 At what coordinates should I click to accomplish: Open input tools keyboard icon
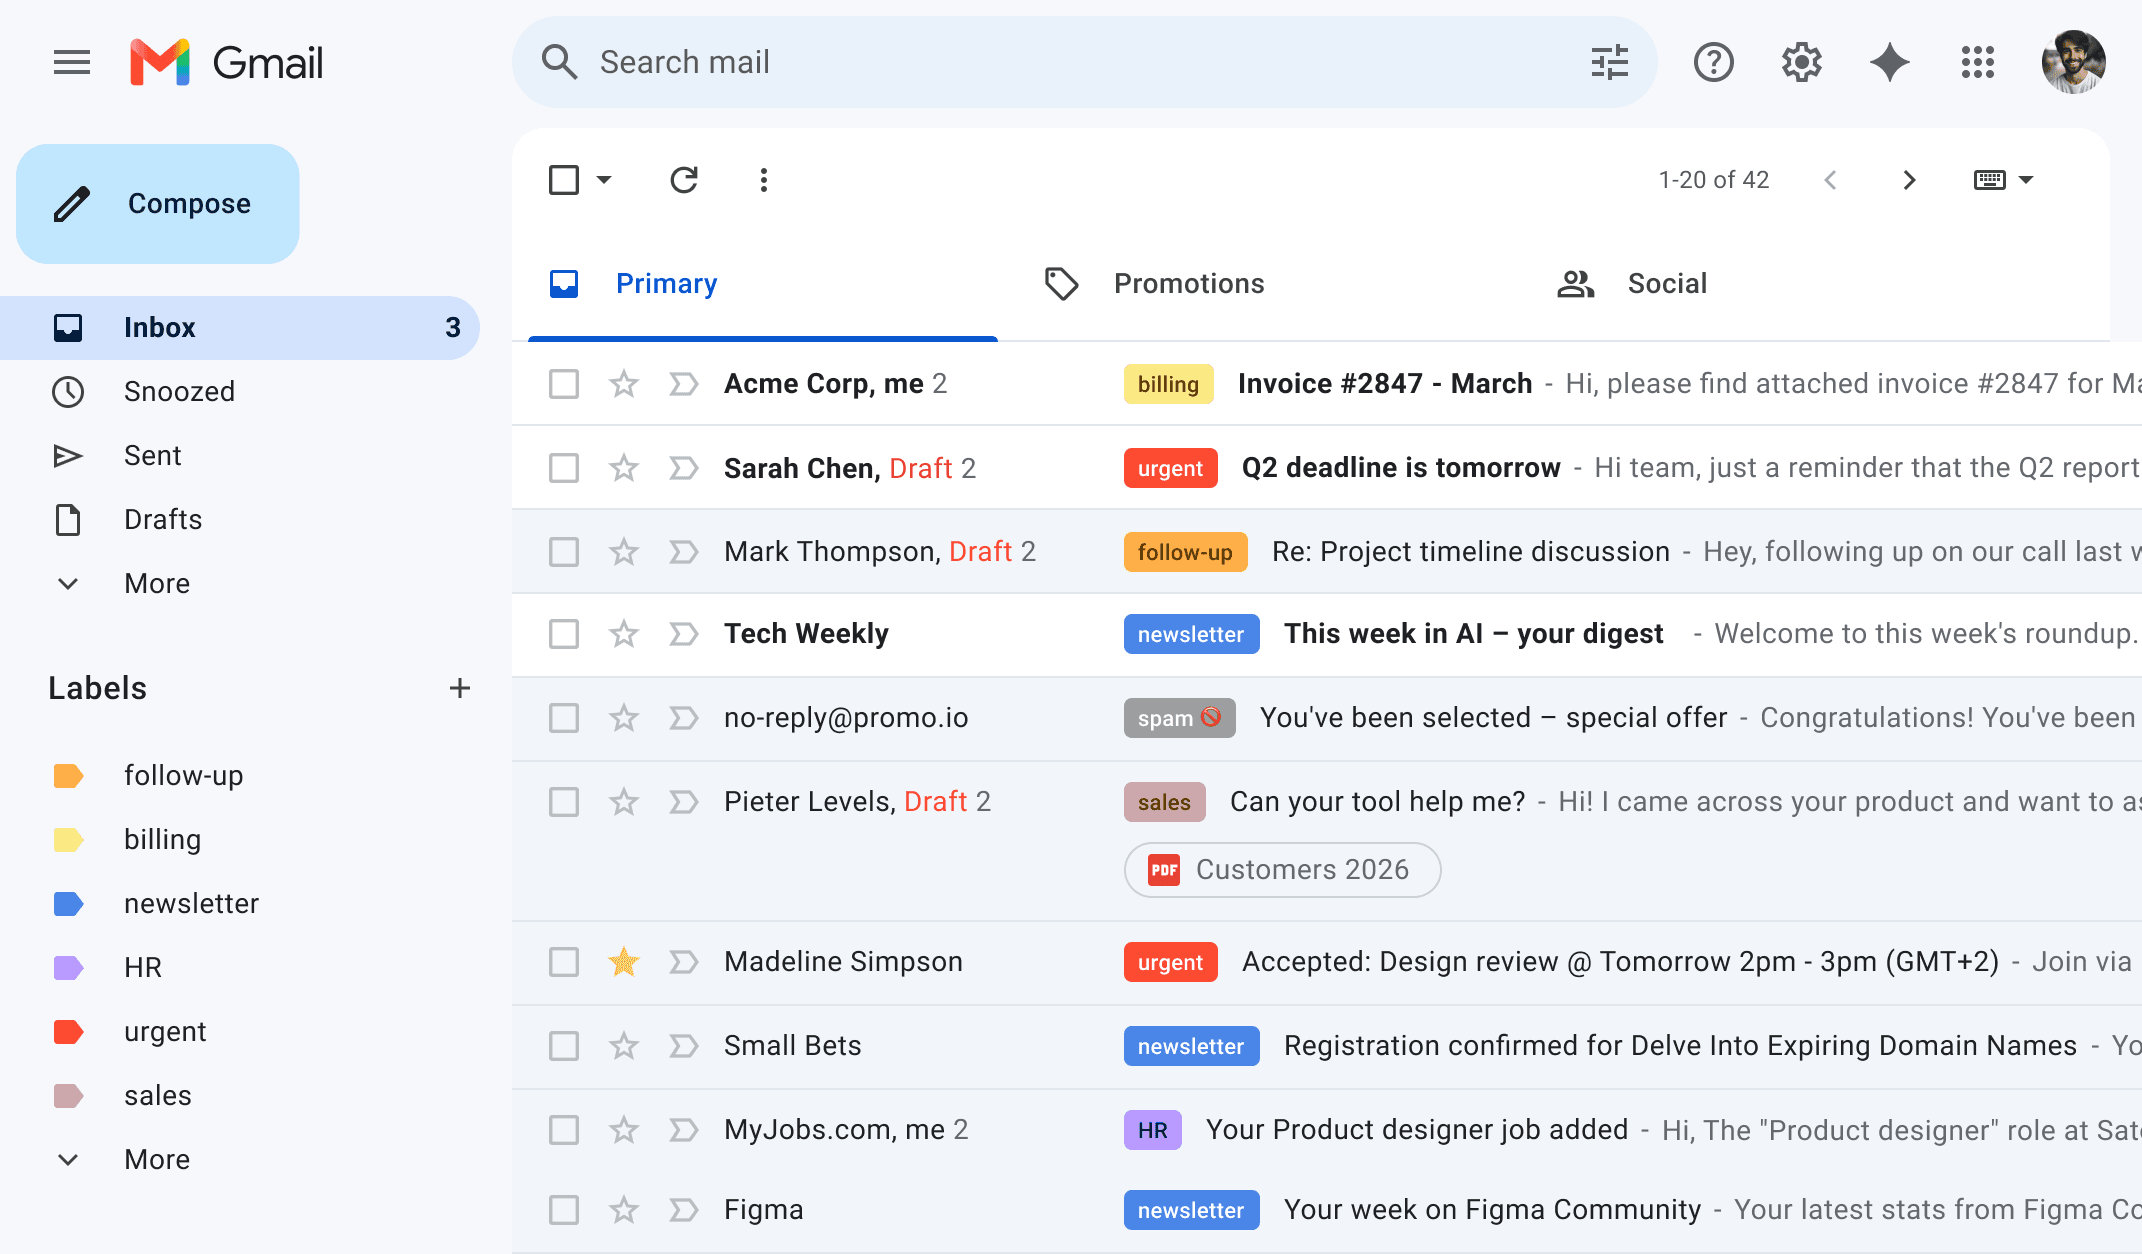tap(1990, 180)
